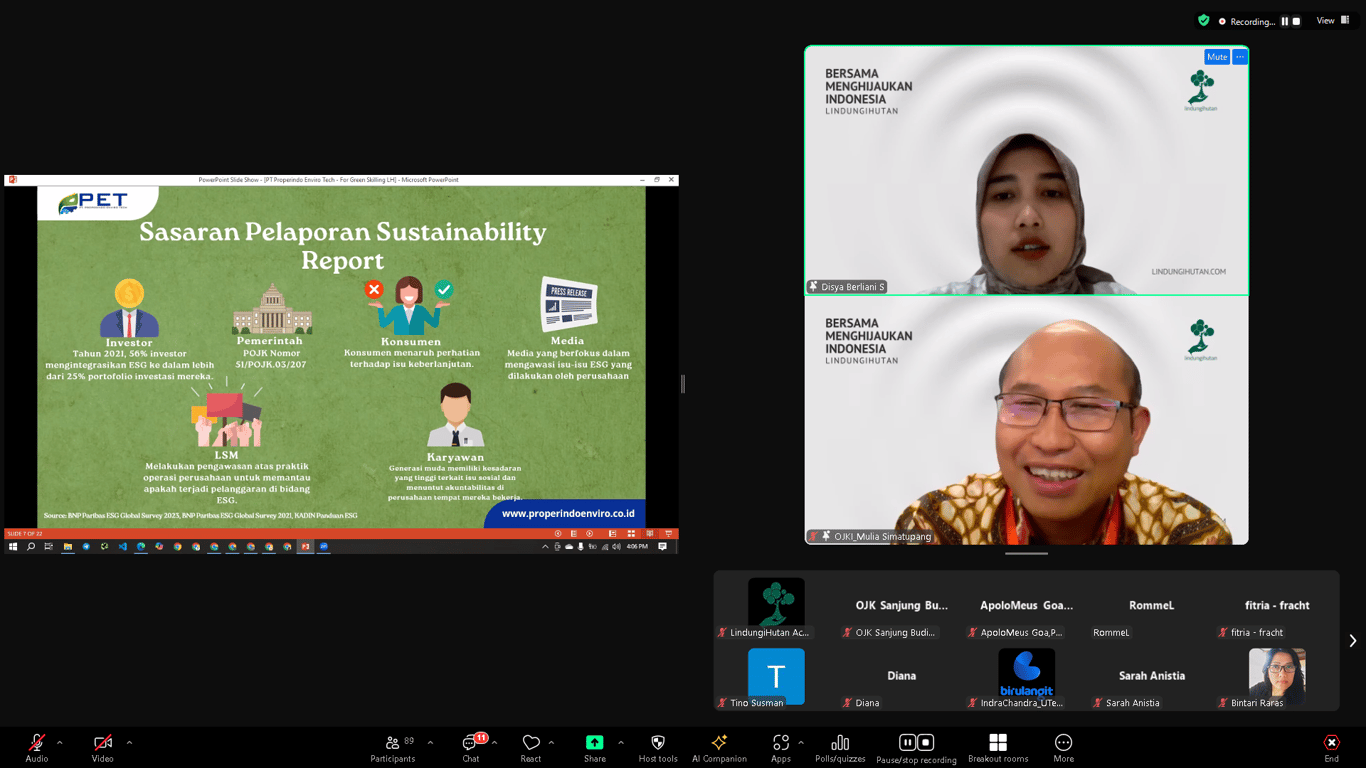Viewport: 1366px width, 768px height.
Task: Select ApoloMeus Goa participant tile
Action: [1026, 608]
